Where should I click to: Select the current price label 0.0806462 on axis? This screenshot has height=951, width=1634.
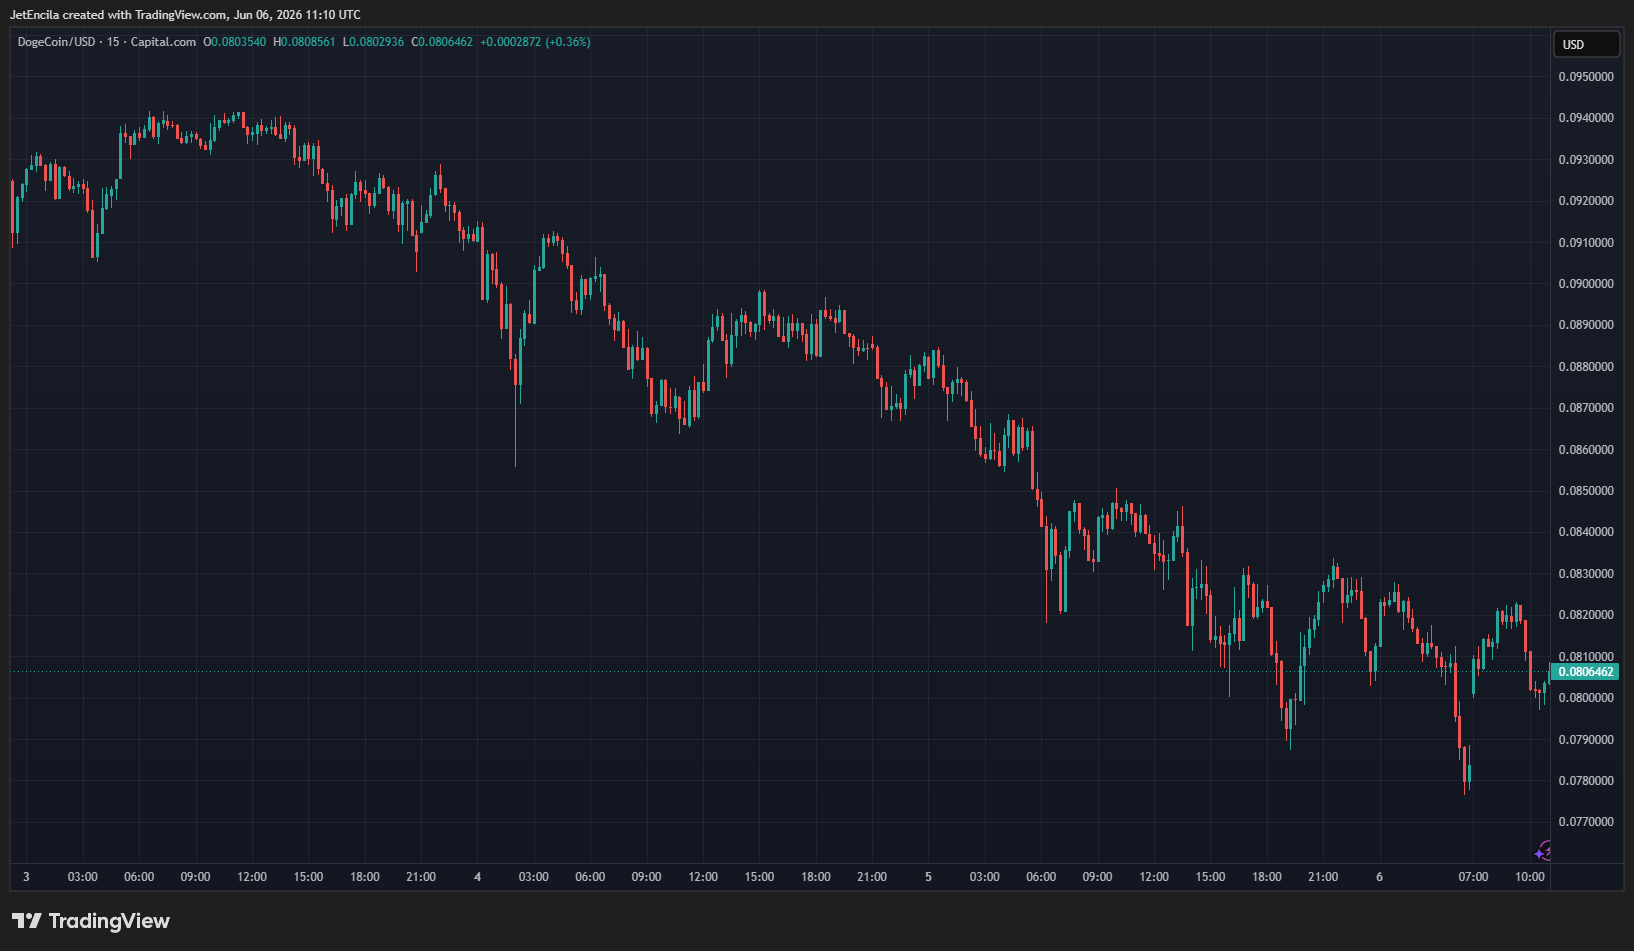tap(1585, 672)
